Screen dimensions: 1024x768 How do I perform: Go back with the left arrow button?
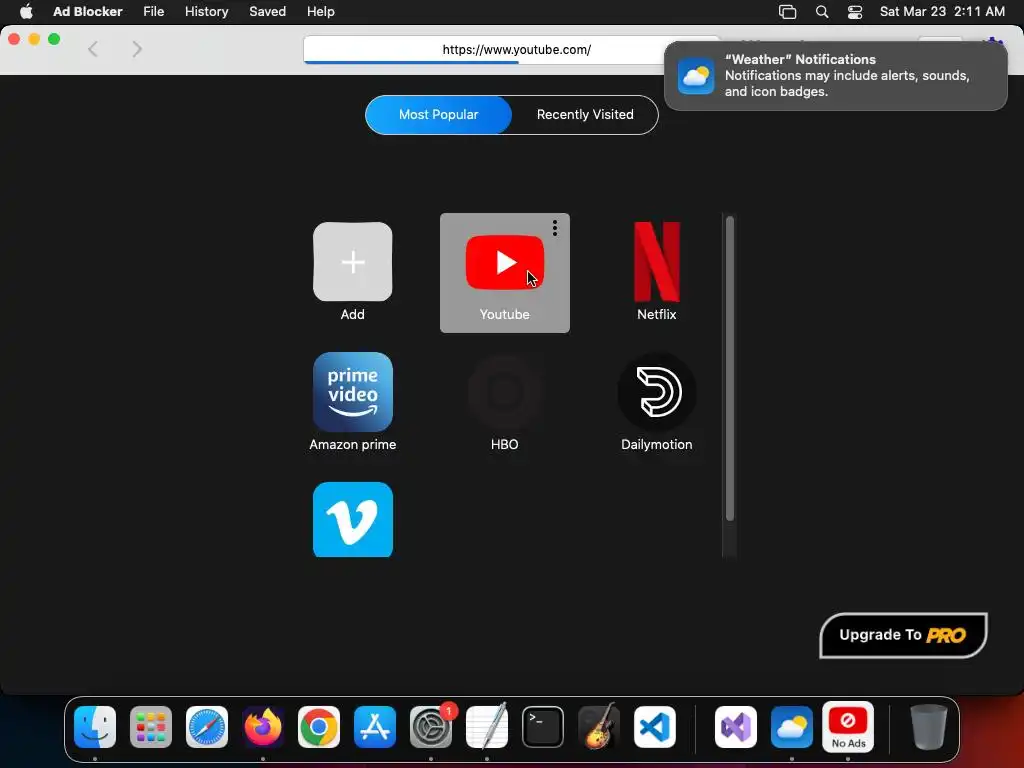[x=93, y=49]
